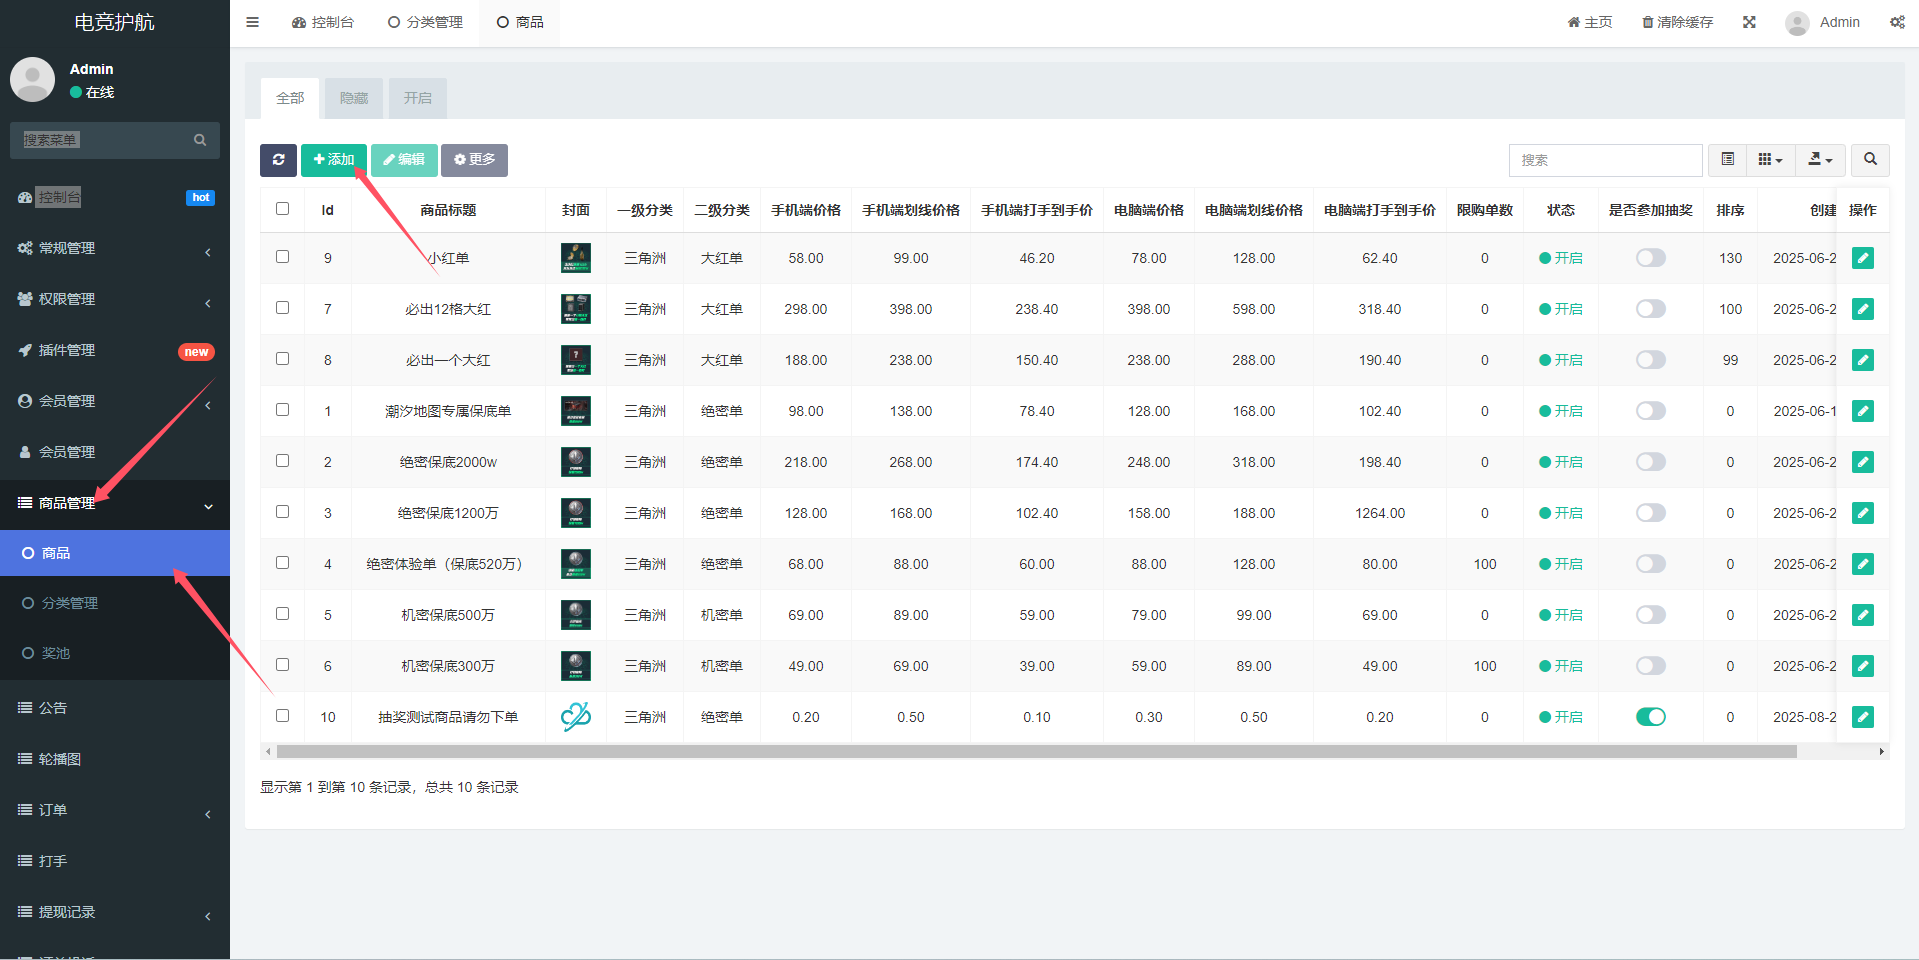The height and width of the screenshot is (960, 1919).
Task: Open 分类管理 tab in top bar
Action: pos(426,22)
